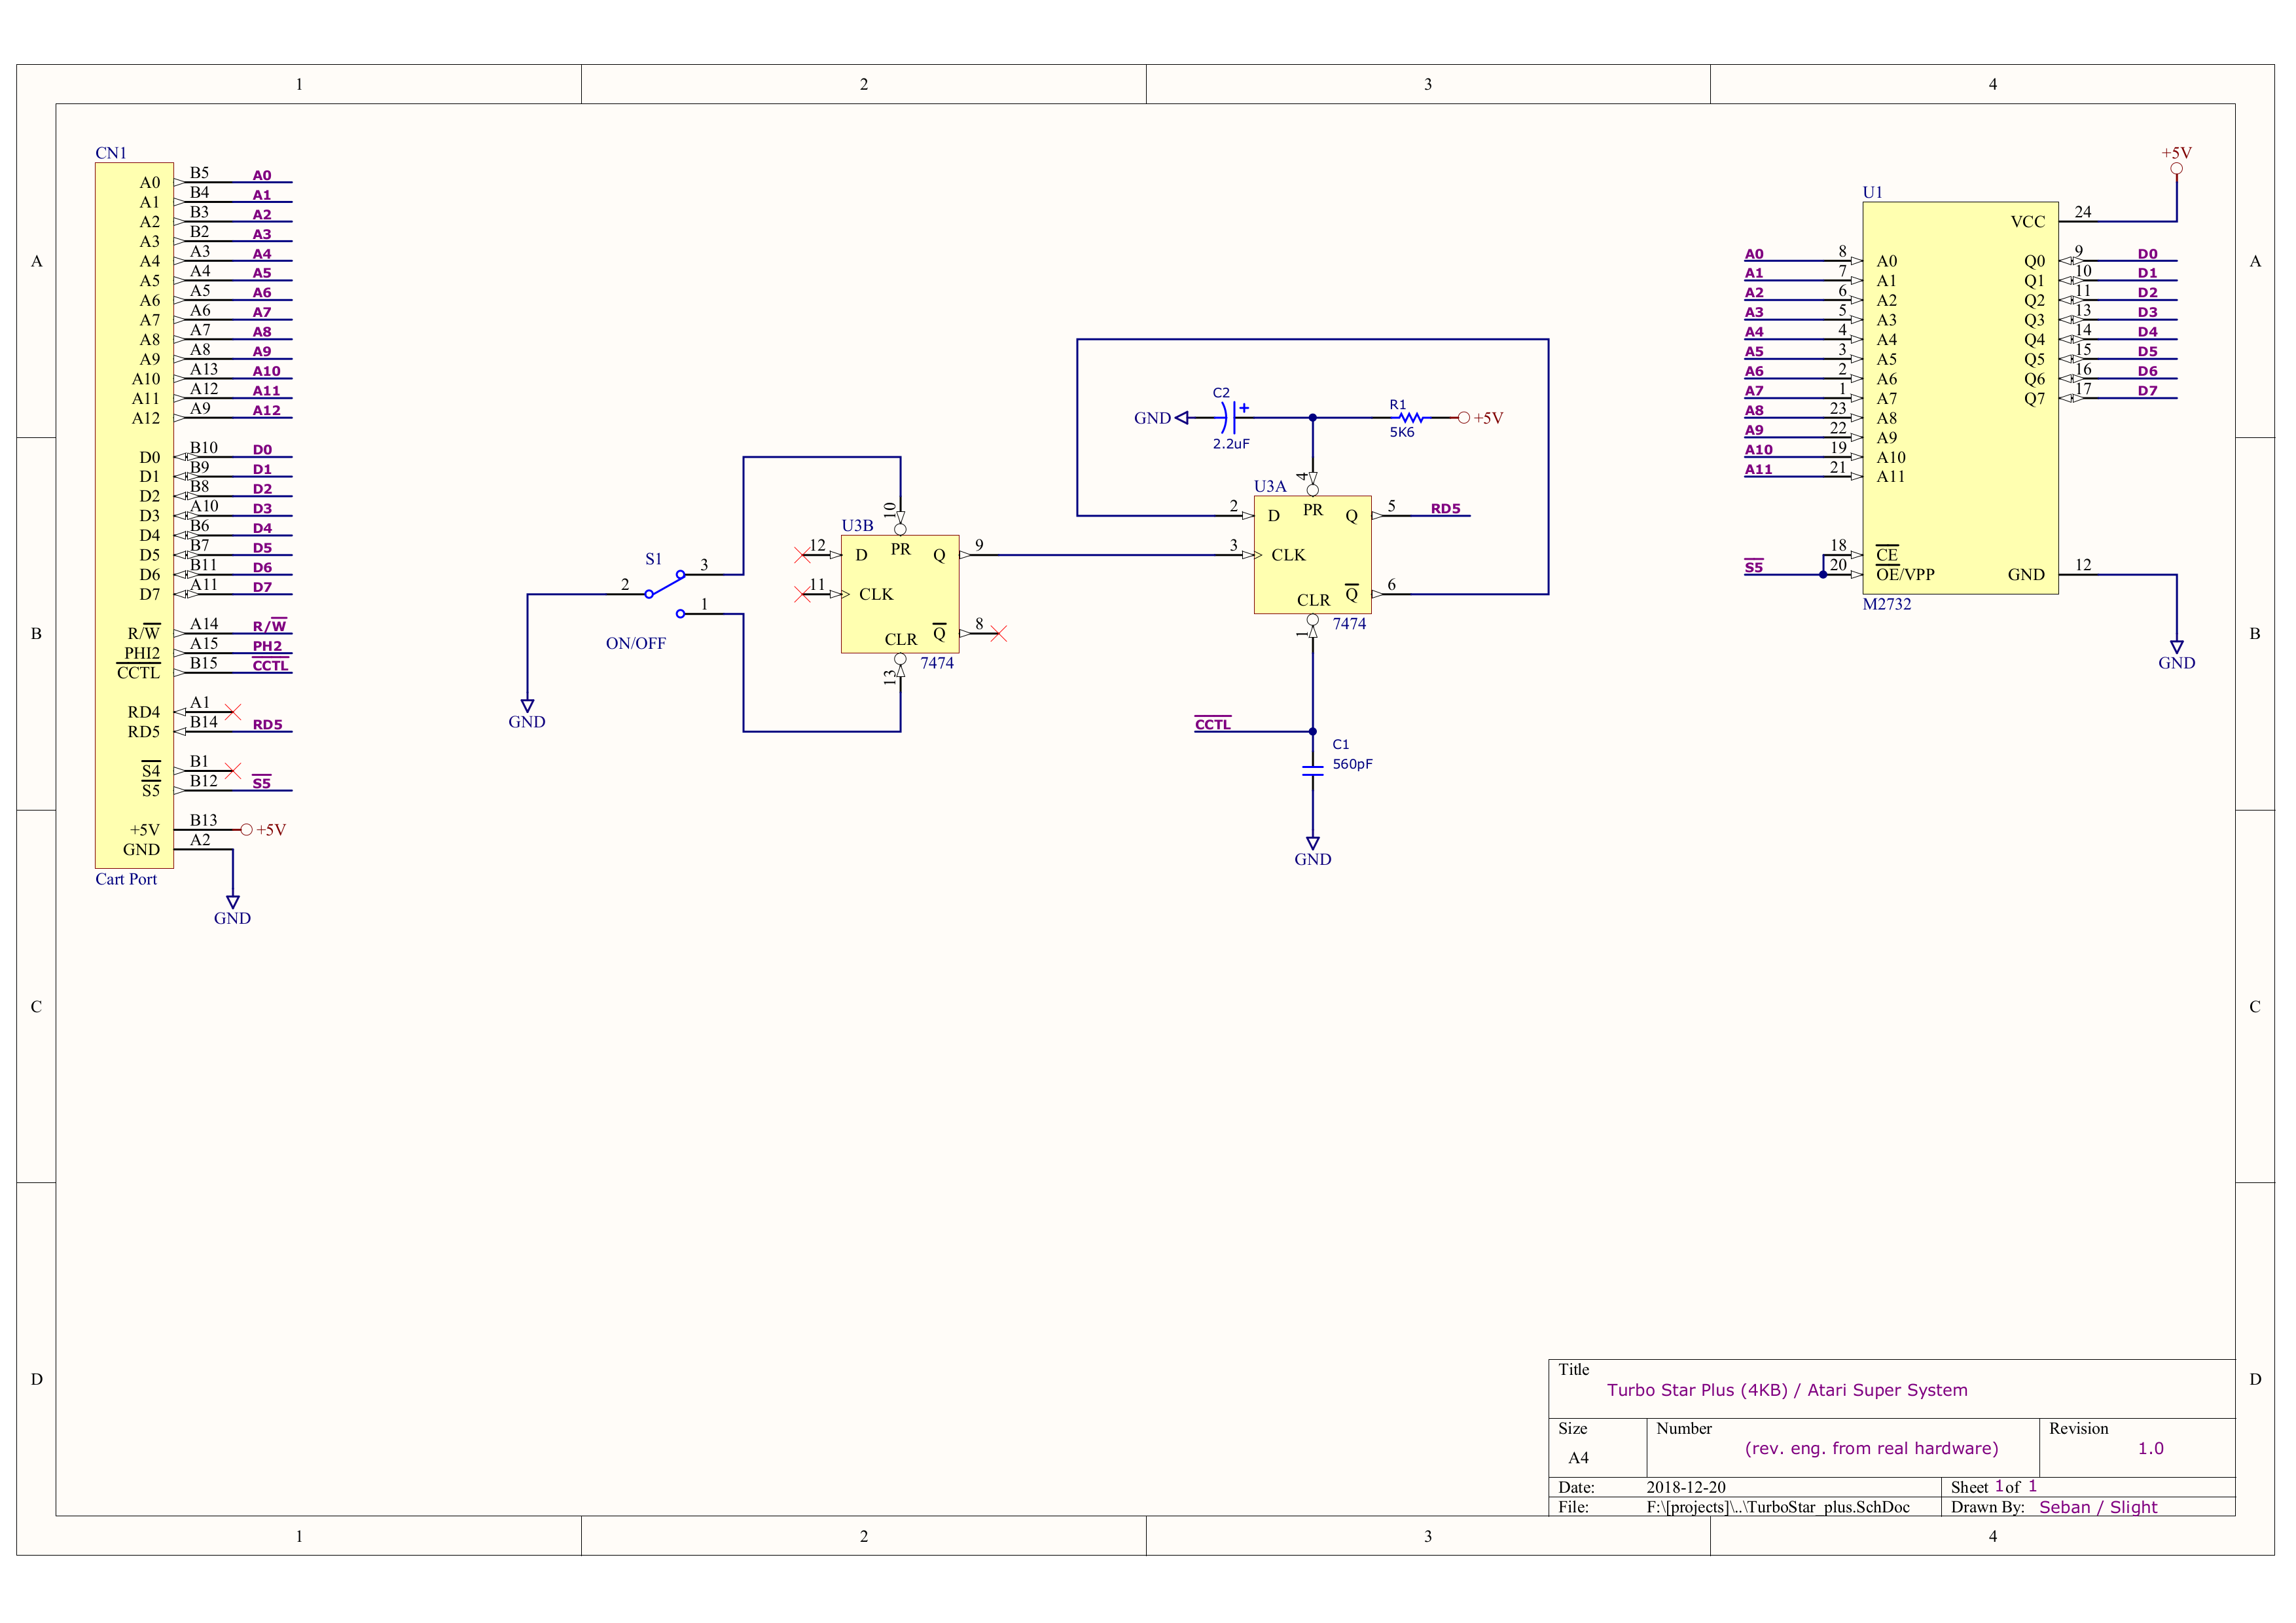Select the S5 net label left of U1
Screen dimensions: 2296x1623
pyautogui.click(x=1754, y=568)
